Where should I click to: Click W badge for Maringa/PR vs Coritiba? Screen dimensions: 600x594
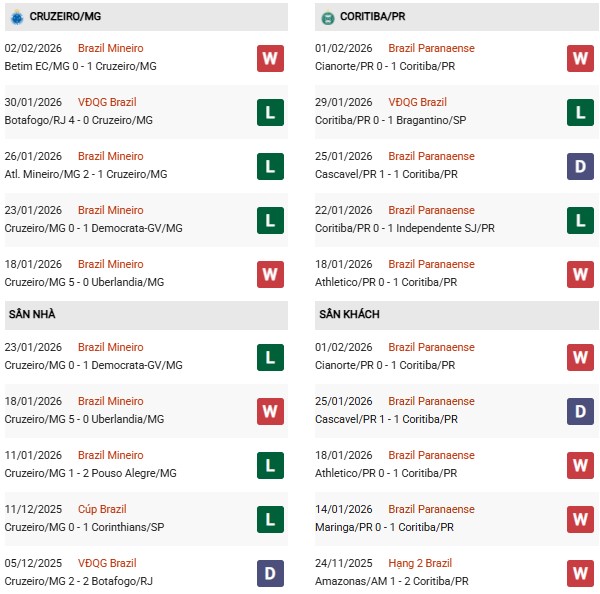click(x=581, y=519)
